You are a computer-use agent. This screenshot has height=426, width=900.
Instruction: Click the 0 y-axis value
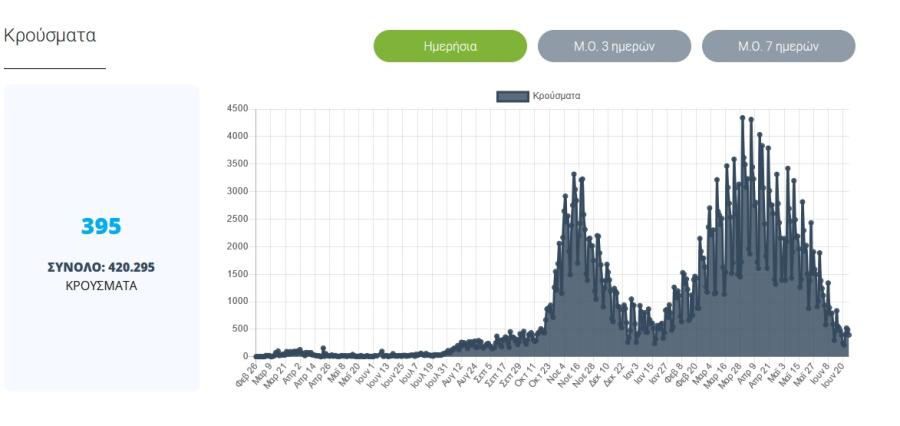(x=245, y=357)
